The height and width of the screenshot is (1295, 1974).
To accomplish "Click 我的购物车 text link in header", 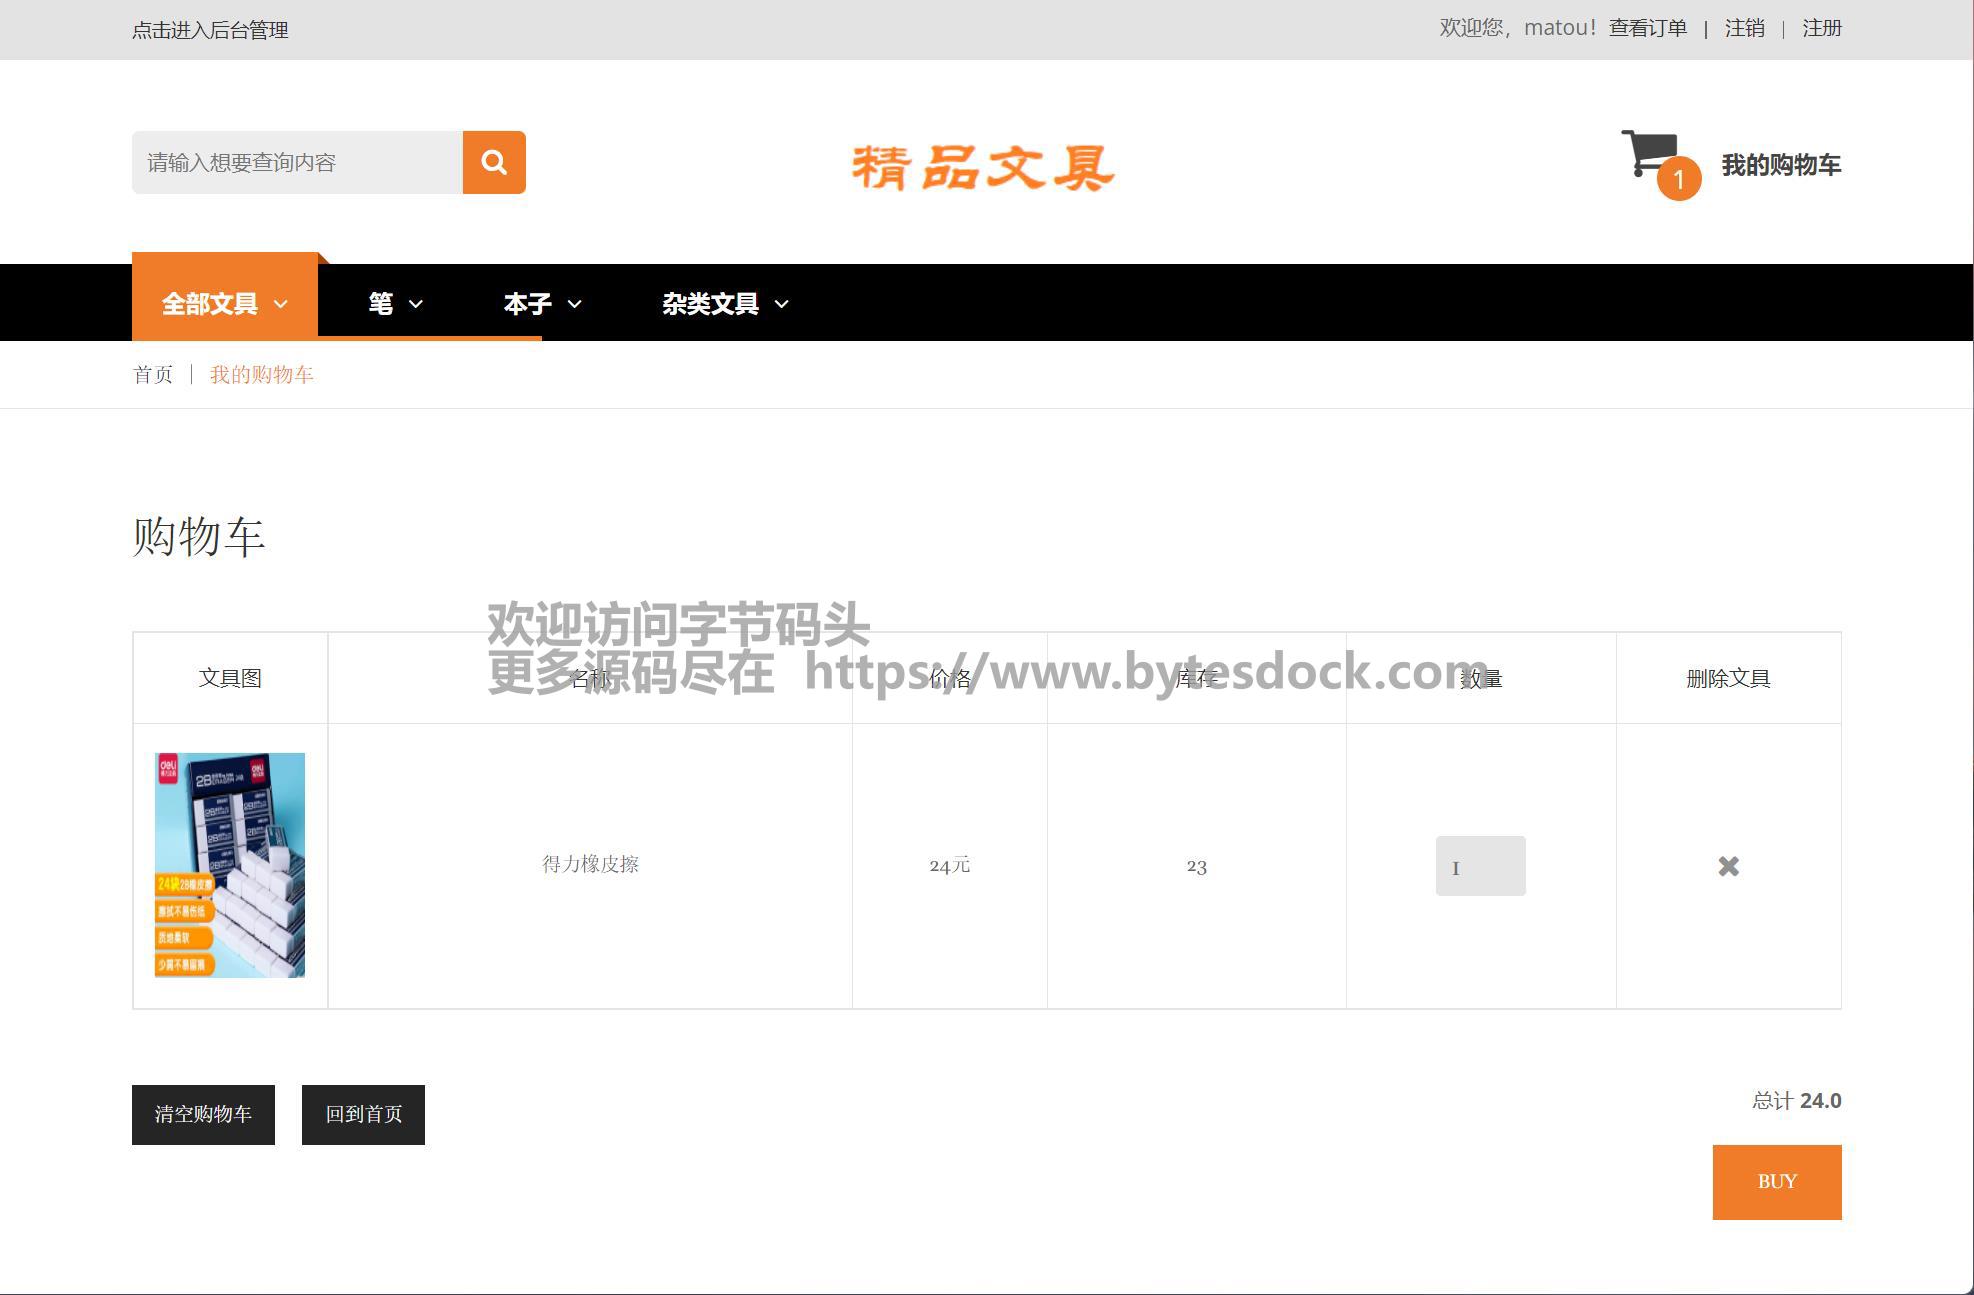I will [x=1780, y=165].
